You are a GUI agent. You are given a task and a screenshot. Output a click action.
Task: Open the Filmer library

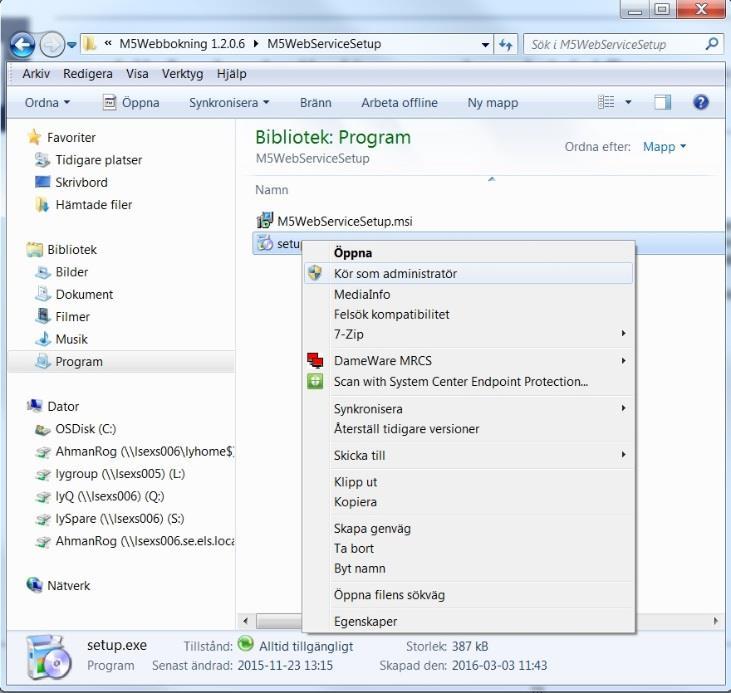pos(72,317)
